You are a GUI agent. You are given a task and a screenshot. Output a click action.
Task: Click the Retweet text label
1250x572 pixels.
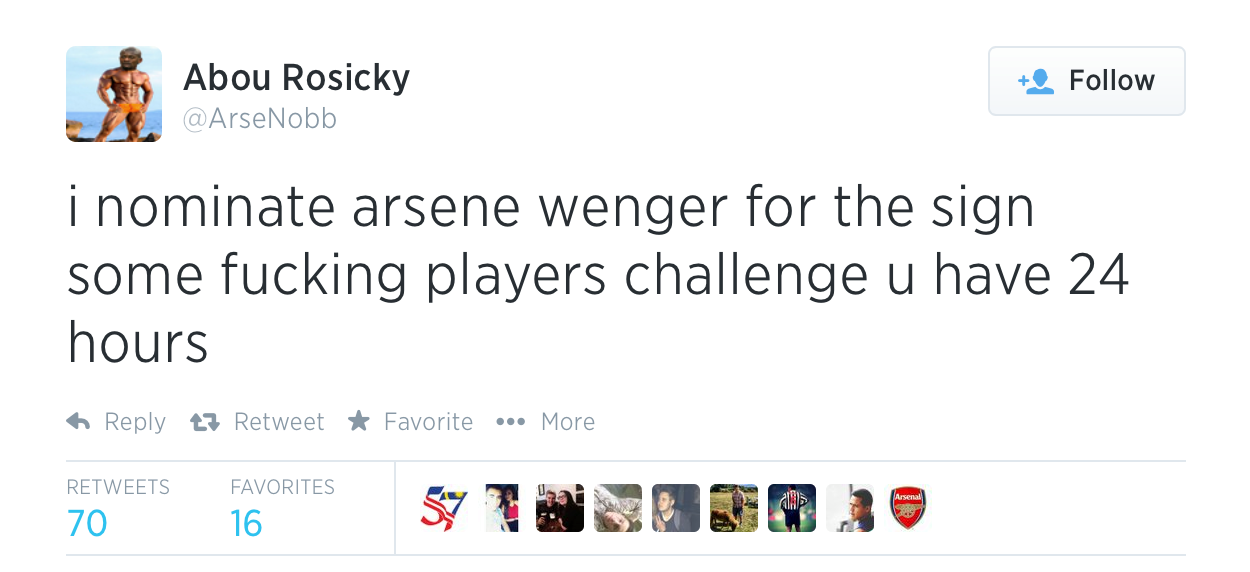point(279,422)
